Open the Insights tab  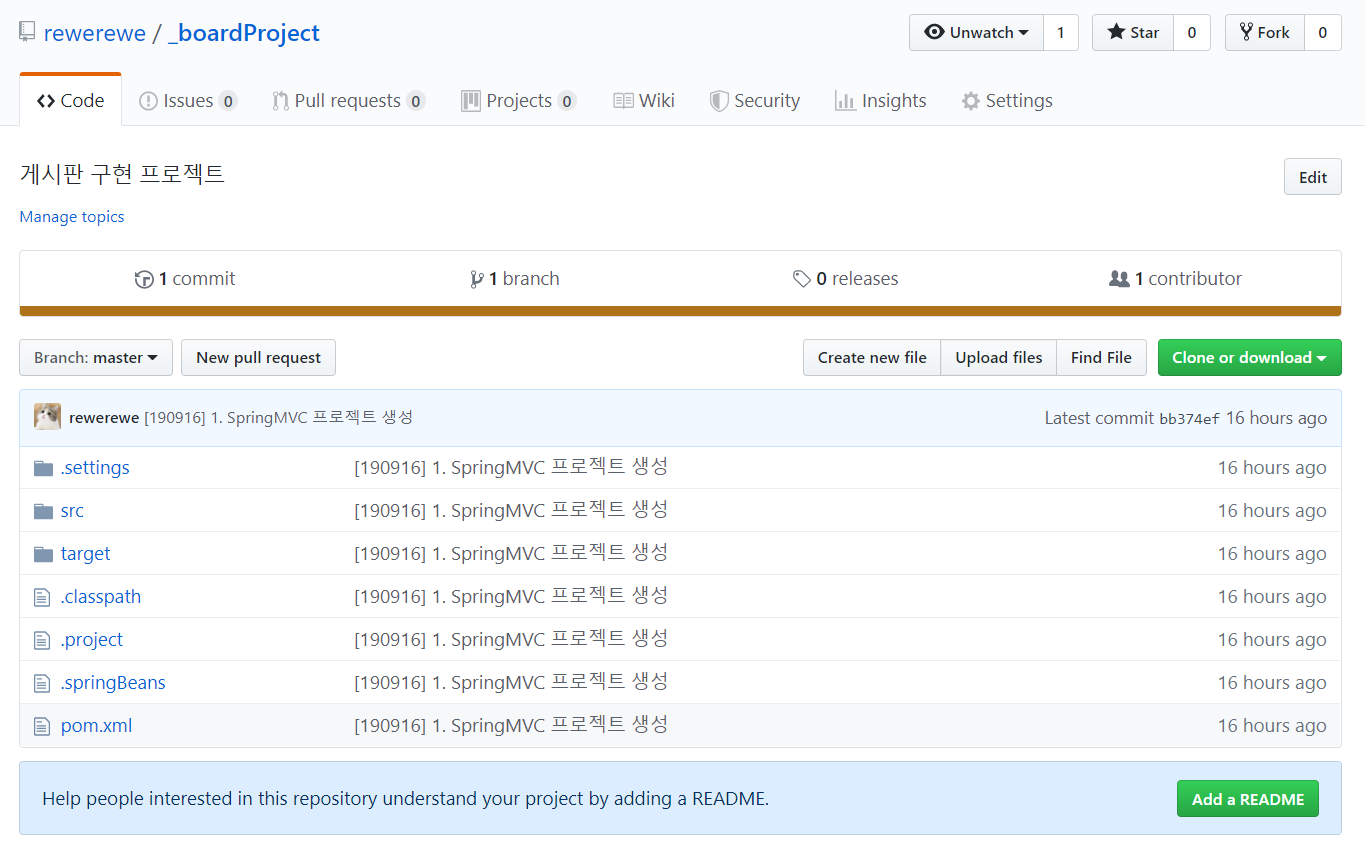[x=880, y=100]
